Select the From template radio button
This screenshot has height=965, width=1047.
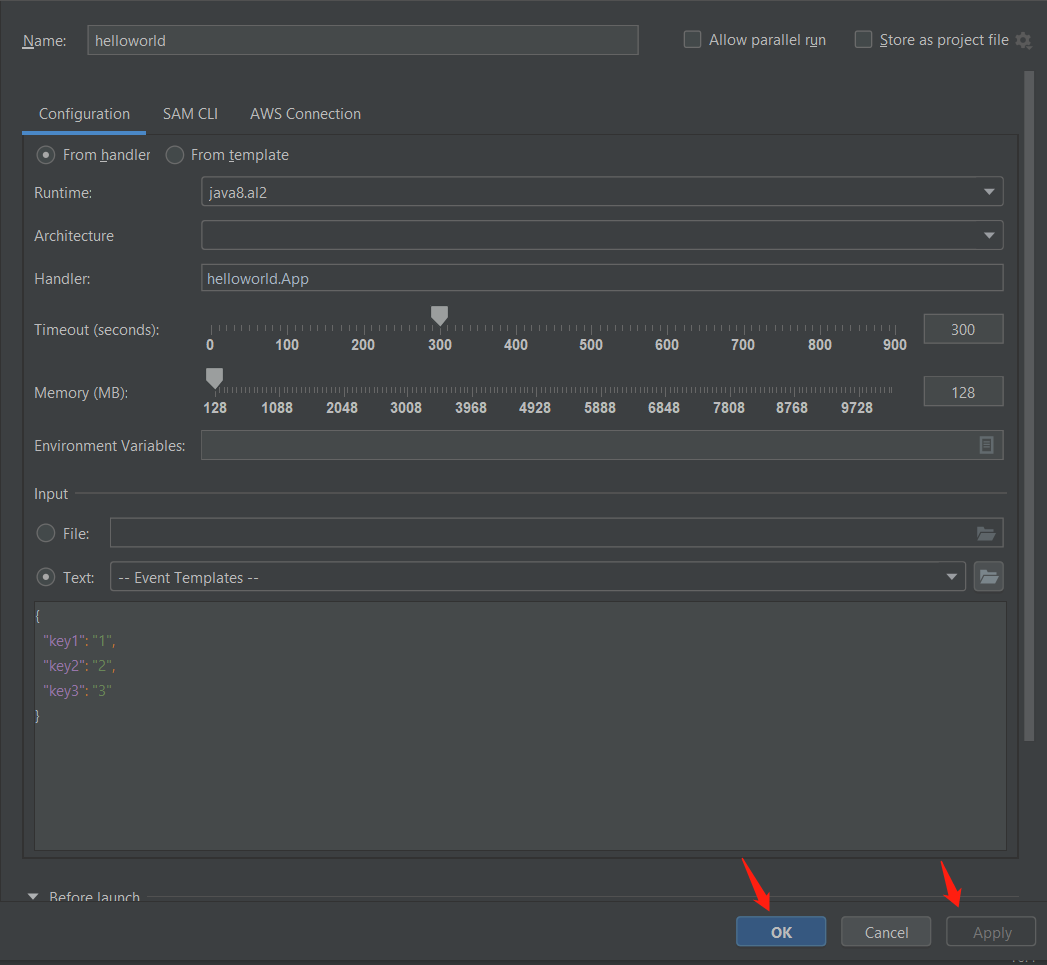pyautogui.click(x=175, y=155)
